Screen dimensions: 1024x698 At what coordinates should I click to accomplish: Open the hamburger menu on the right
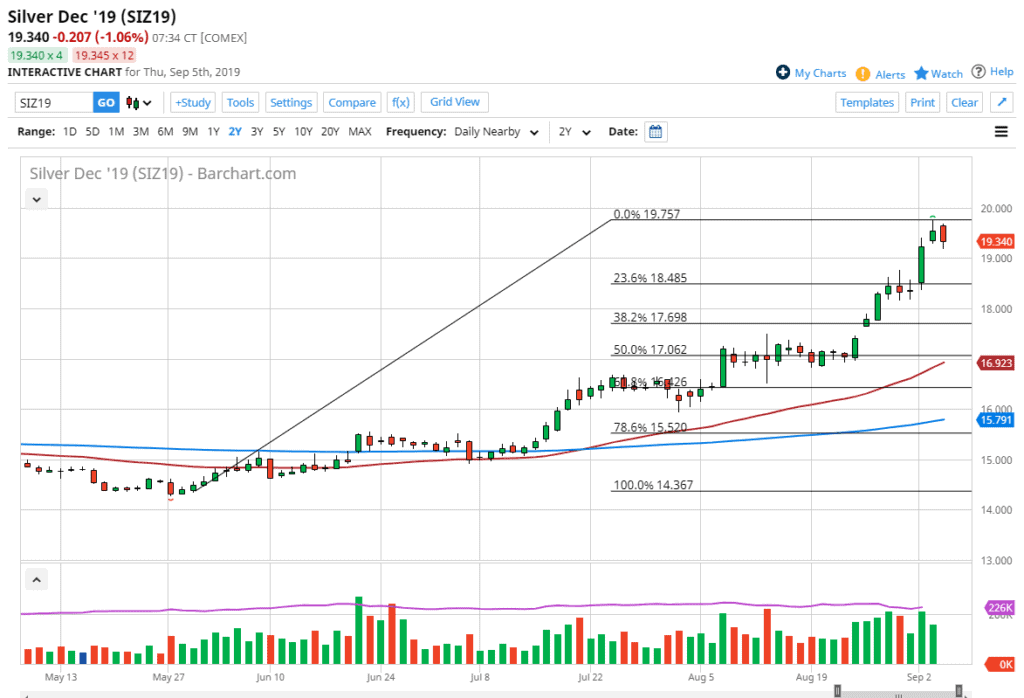(x=1001, y=132)
